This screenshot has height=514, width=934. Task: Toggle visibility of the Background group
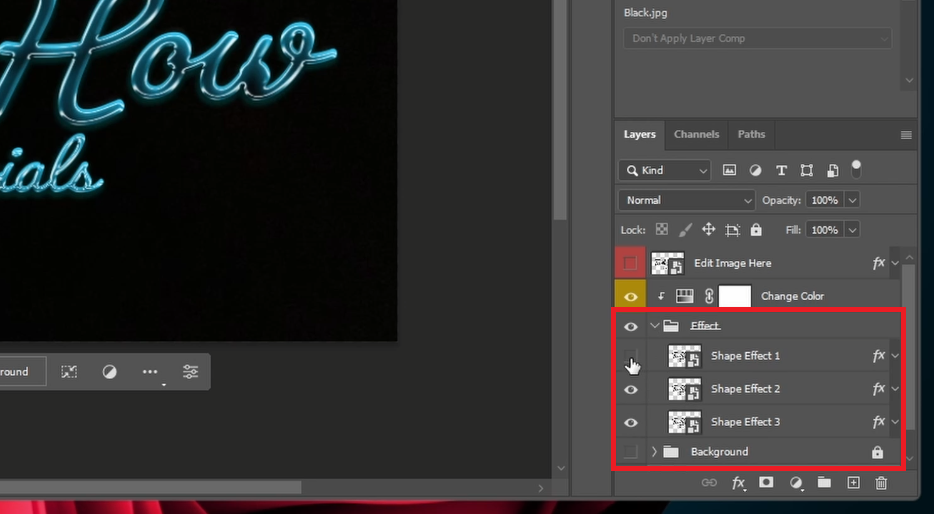(631, 452)
